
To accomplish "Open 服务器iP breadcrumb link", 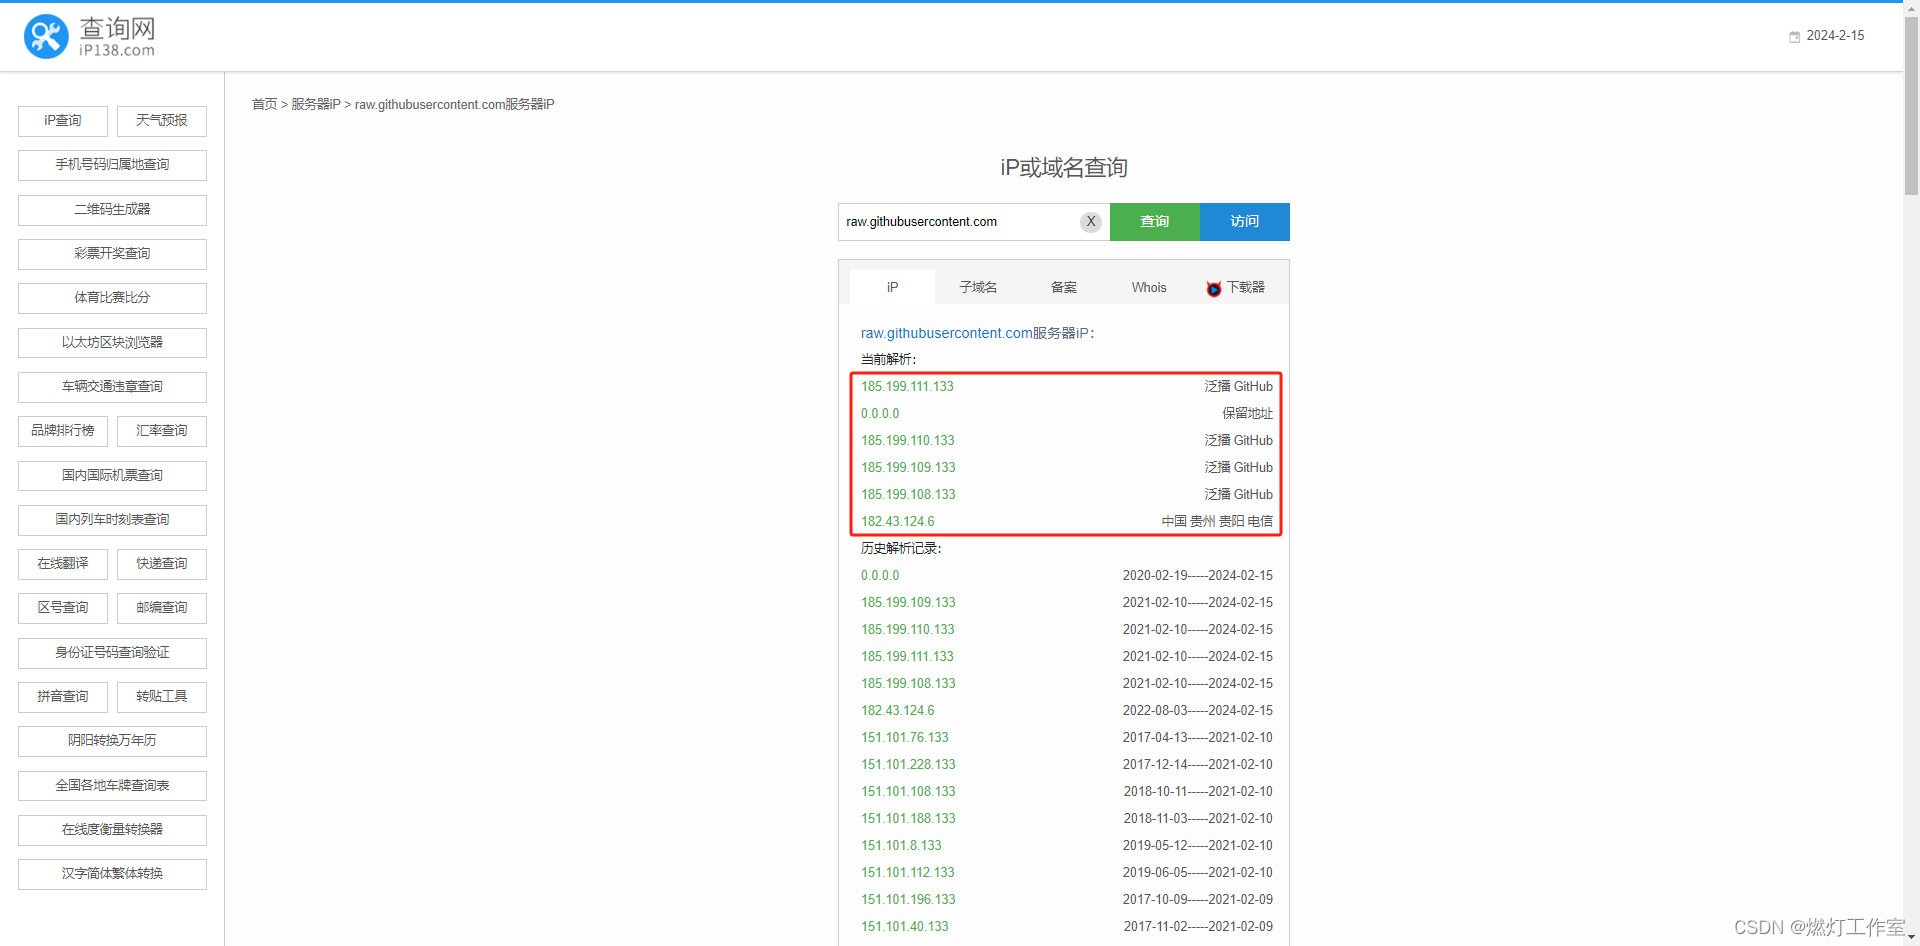I will [316, 104].
